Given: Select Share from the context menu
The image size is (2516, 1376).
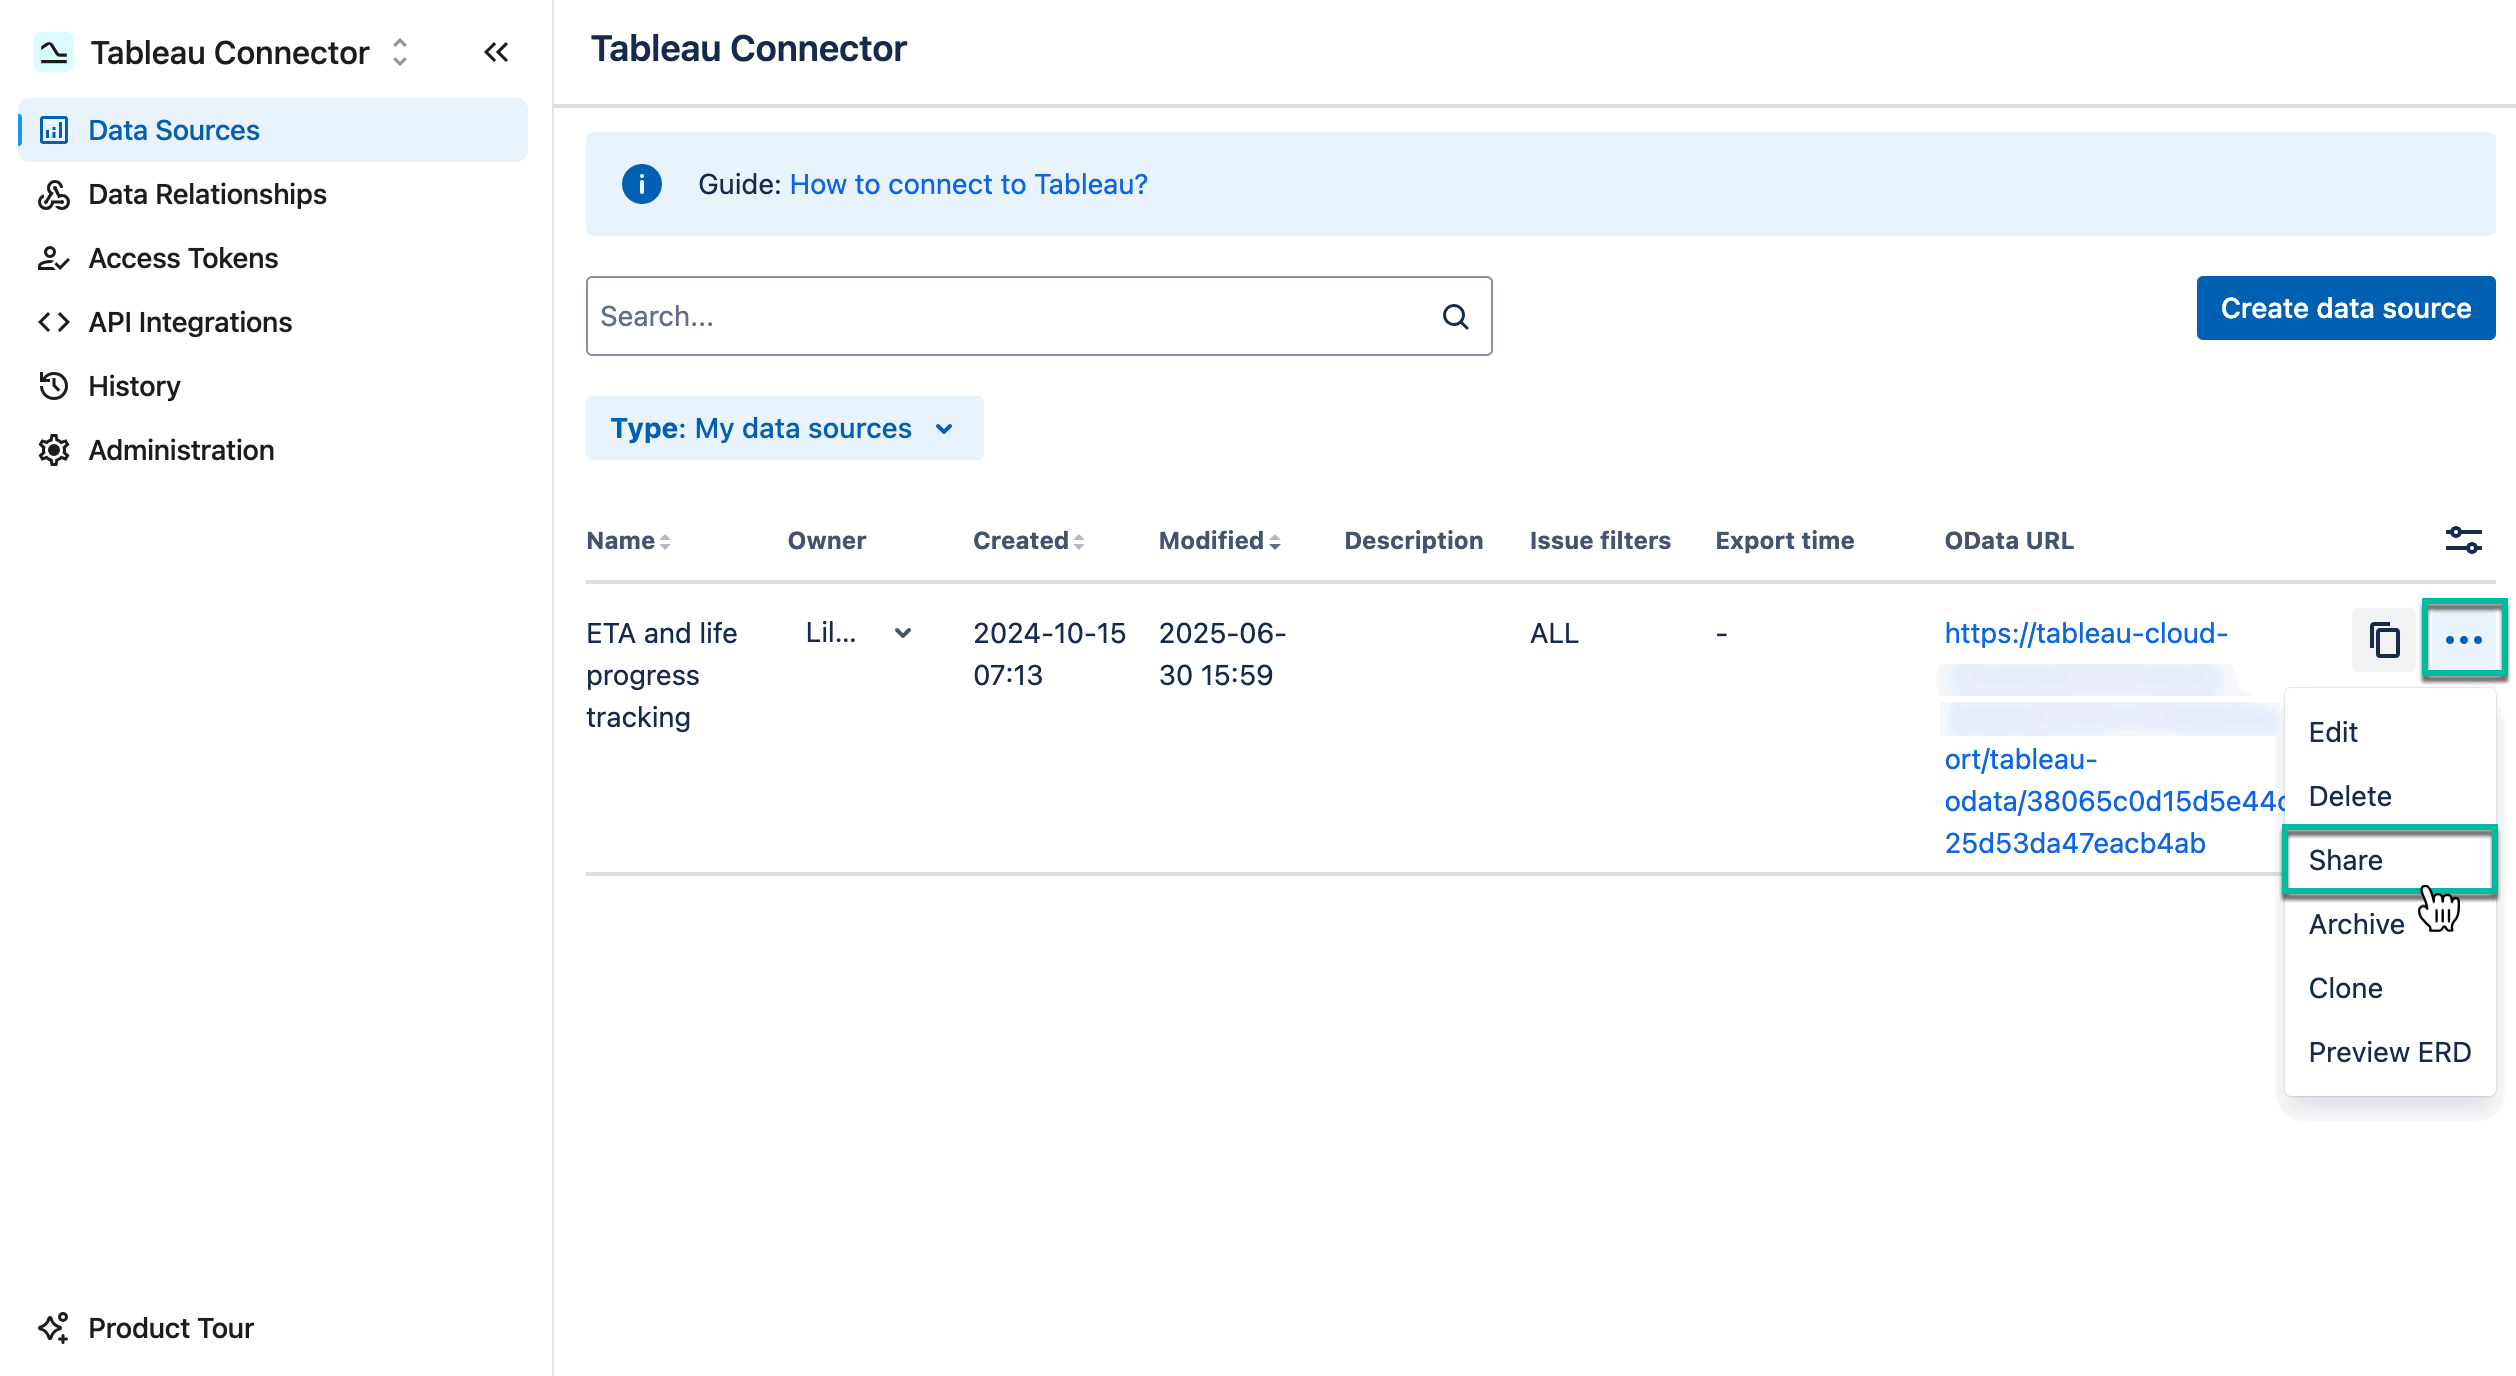Looking at the screenshot, I should coord(2347,860).
